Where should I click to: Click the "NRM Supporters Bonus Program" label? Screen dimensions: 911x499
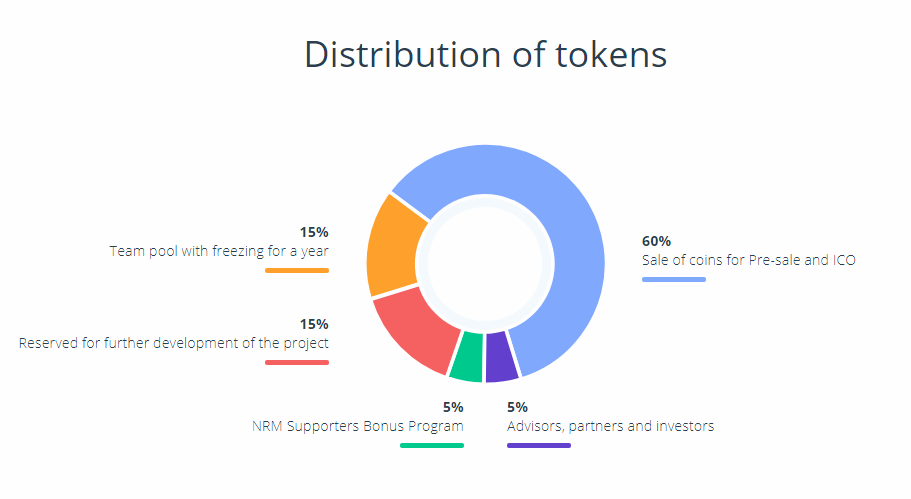357,426
